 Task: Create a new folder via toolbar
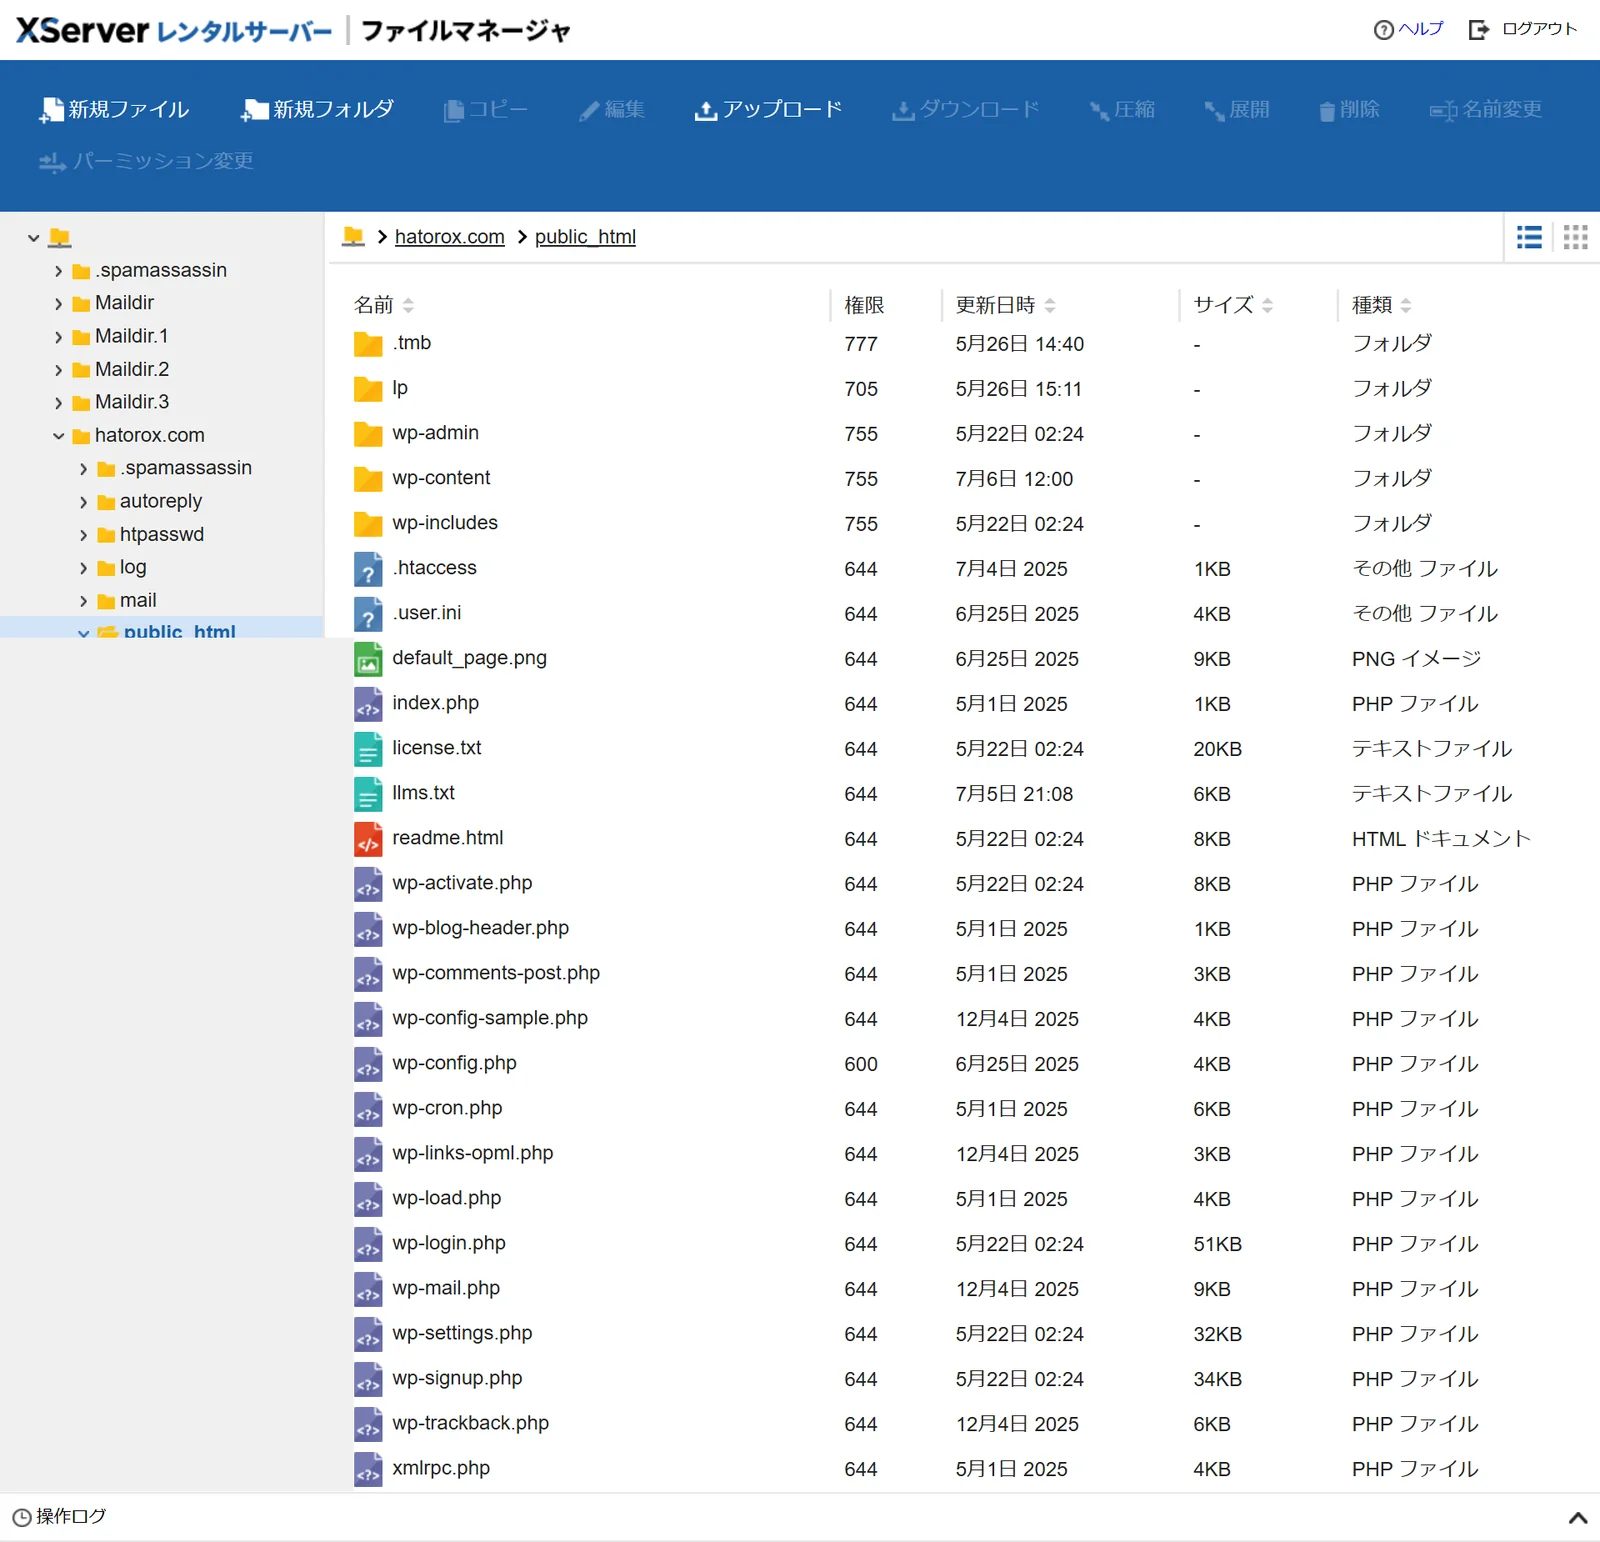[318, 110]
